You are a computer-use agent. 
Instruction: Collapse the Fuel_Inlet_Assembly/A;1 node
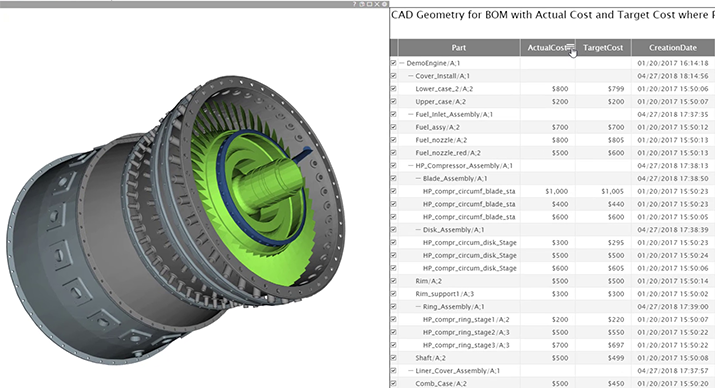(x=410, y=114)
